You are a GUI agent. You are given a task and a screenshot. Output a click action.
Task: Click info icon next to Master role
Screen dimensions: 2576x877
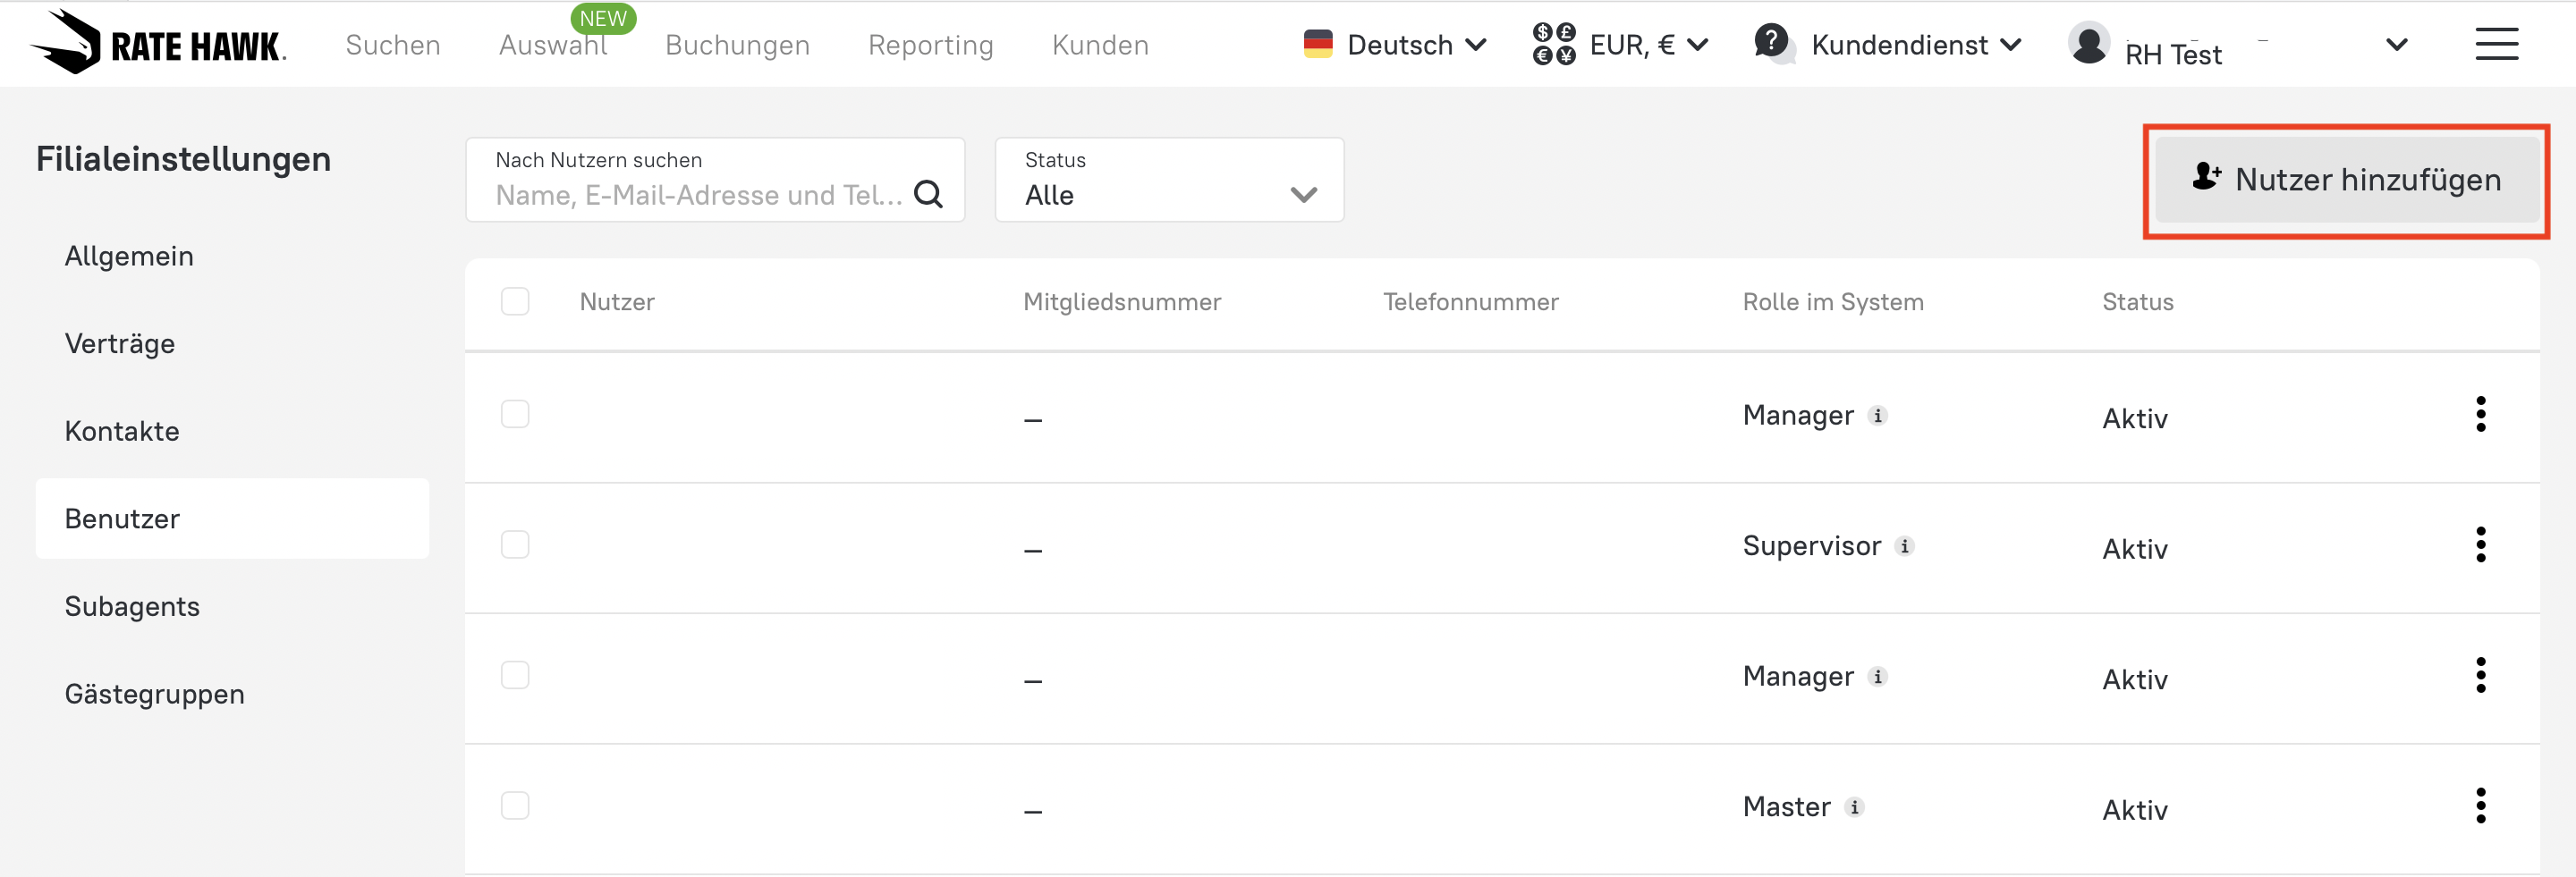click(1854, 807)
